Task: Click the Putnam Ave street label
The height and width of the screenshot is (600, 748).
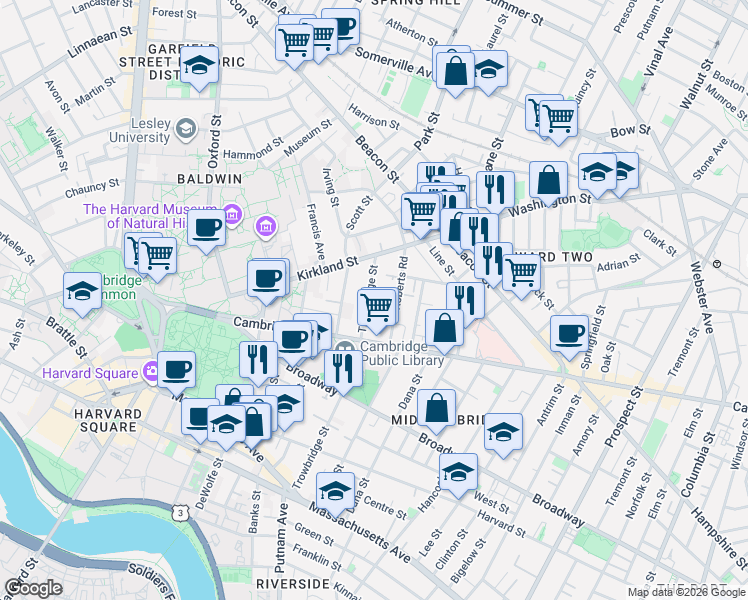Action: coord(281,538)
